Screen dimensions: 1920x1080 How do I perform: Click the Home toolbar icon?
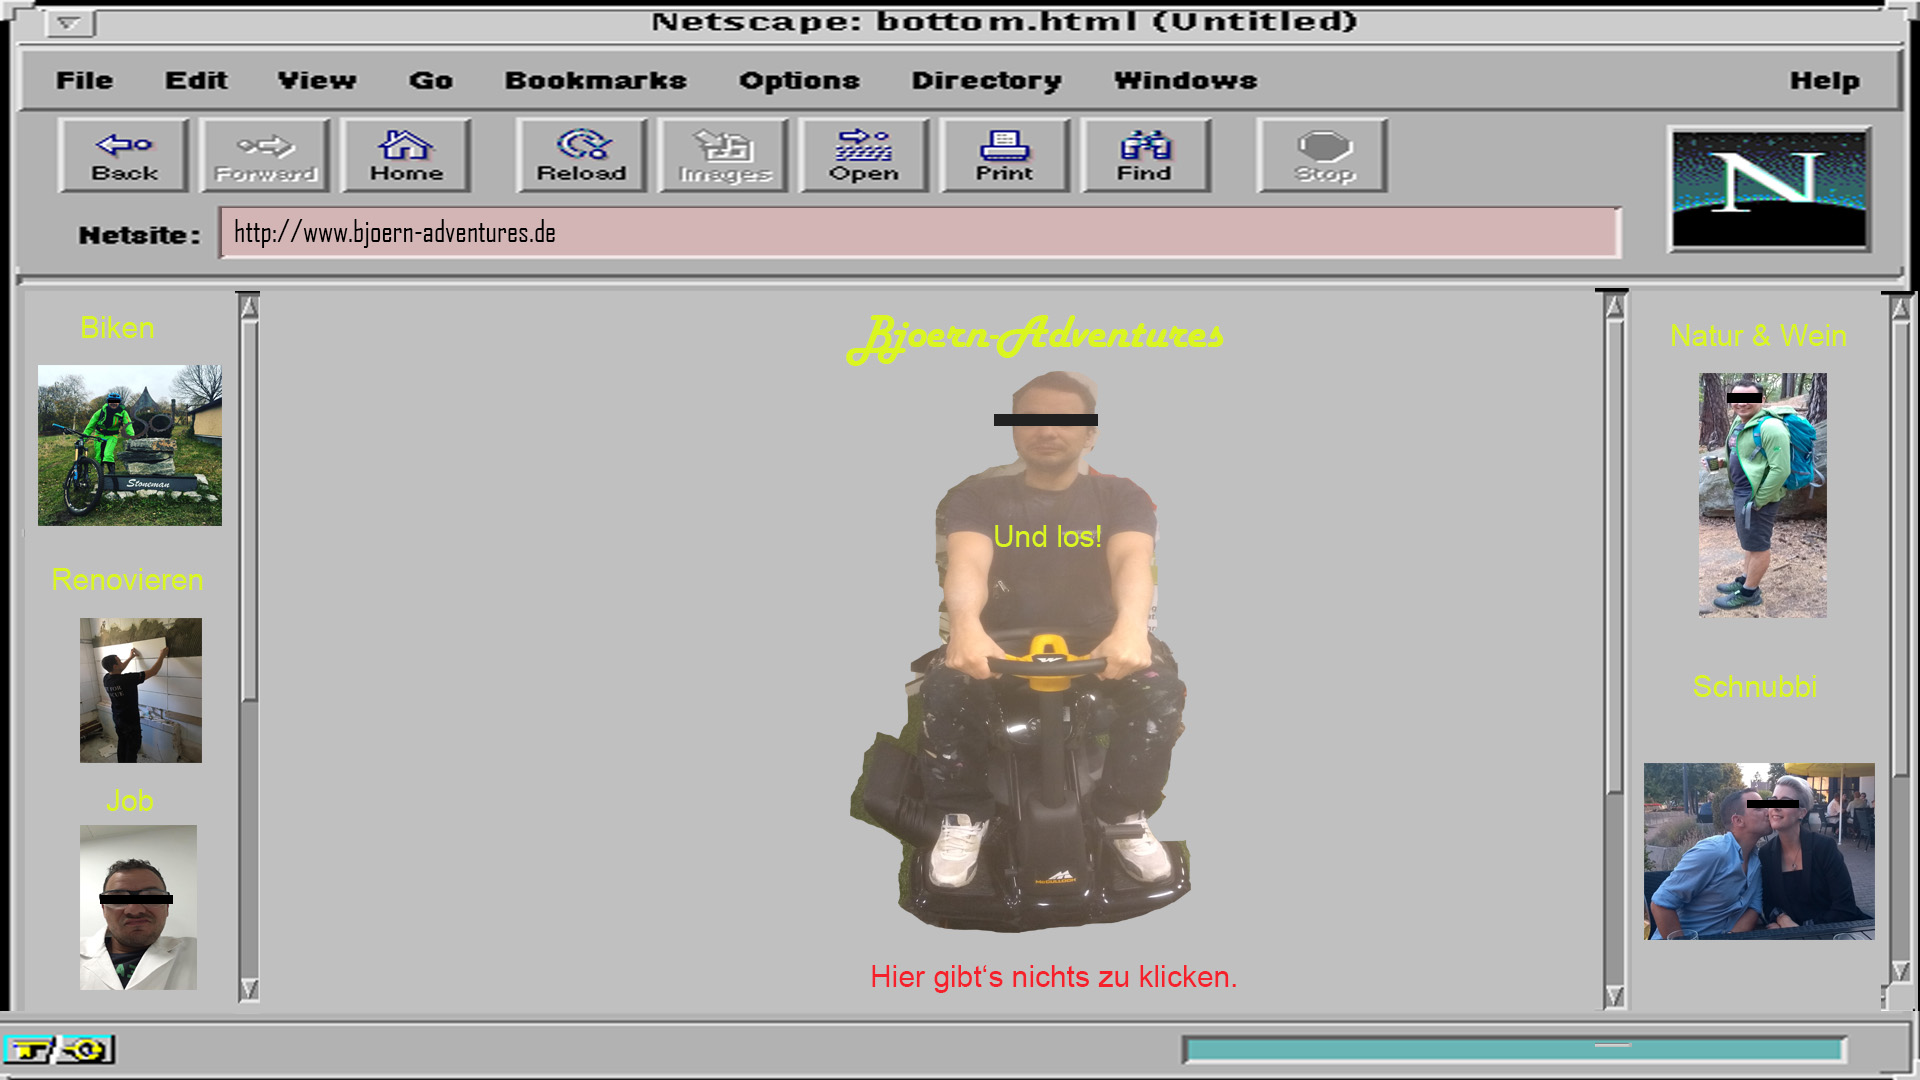[406, 156]
